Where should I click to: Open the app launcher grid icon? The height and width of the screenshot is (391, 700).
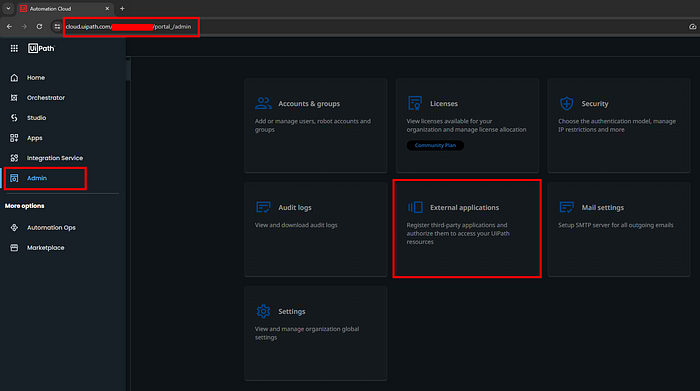(x=14, y=48)
